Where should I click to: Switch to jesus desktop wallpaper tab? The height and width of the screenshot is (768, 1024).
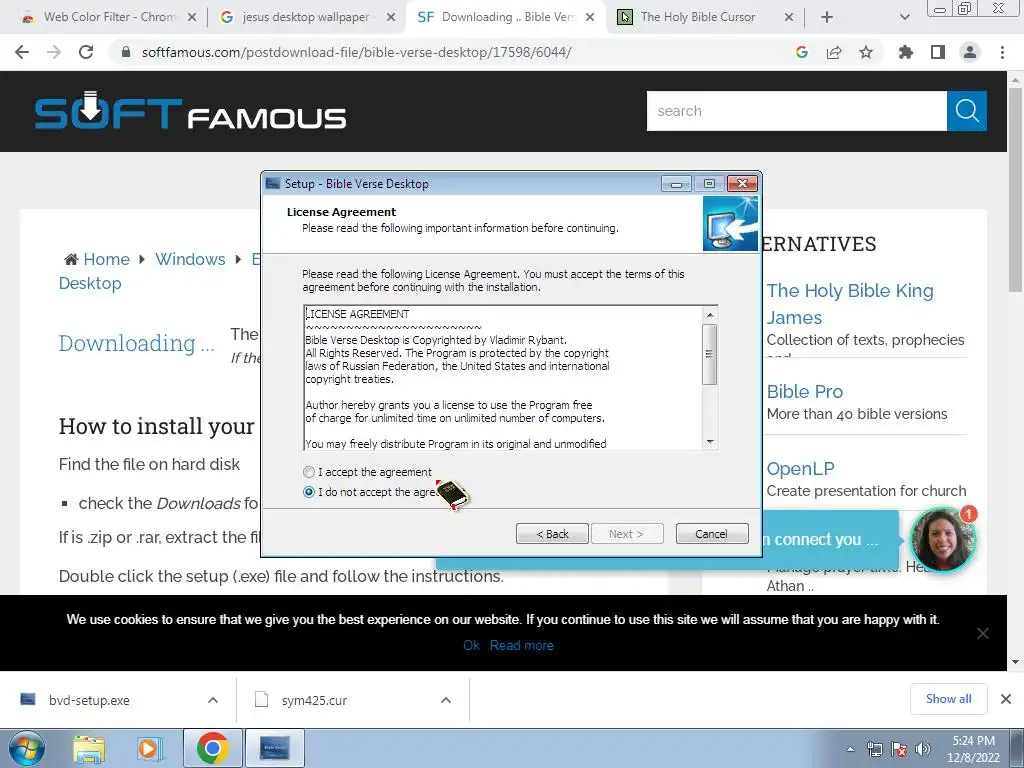coord(307,17)
